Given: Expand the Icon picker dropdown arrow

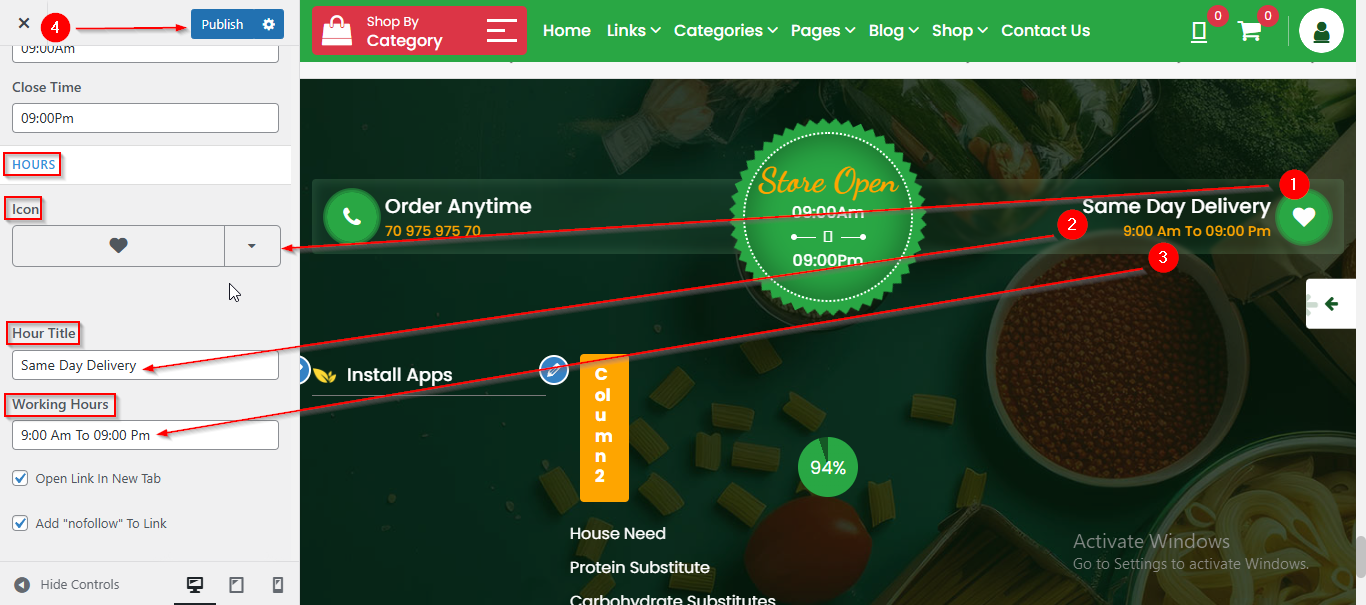Looking at the screenshot, I should point(252,245).
